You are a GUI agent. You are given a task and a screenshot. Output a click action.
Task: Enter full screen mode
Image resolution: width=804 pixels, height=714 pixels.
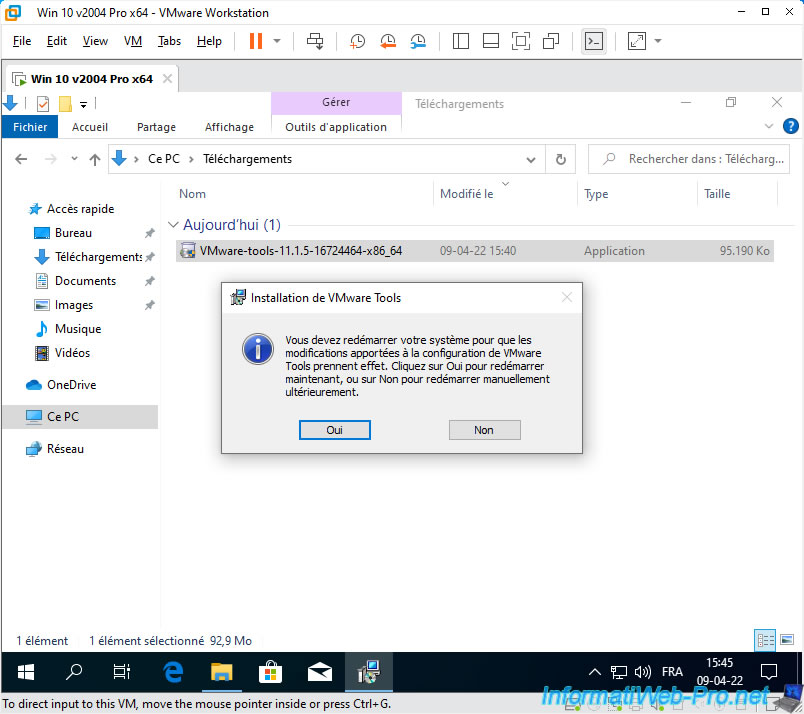point(521,41)
